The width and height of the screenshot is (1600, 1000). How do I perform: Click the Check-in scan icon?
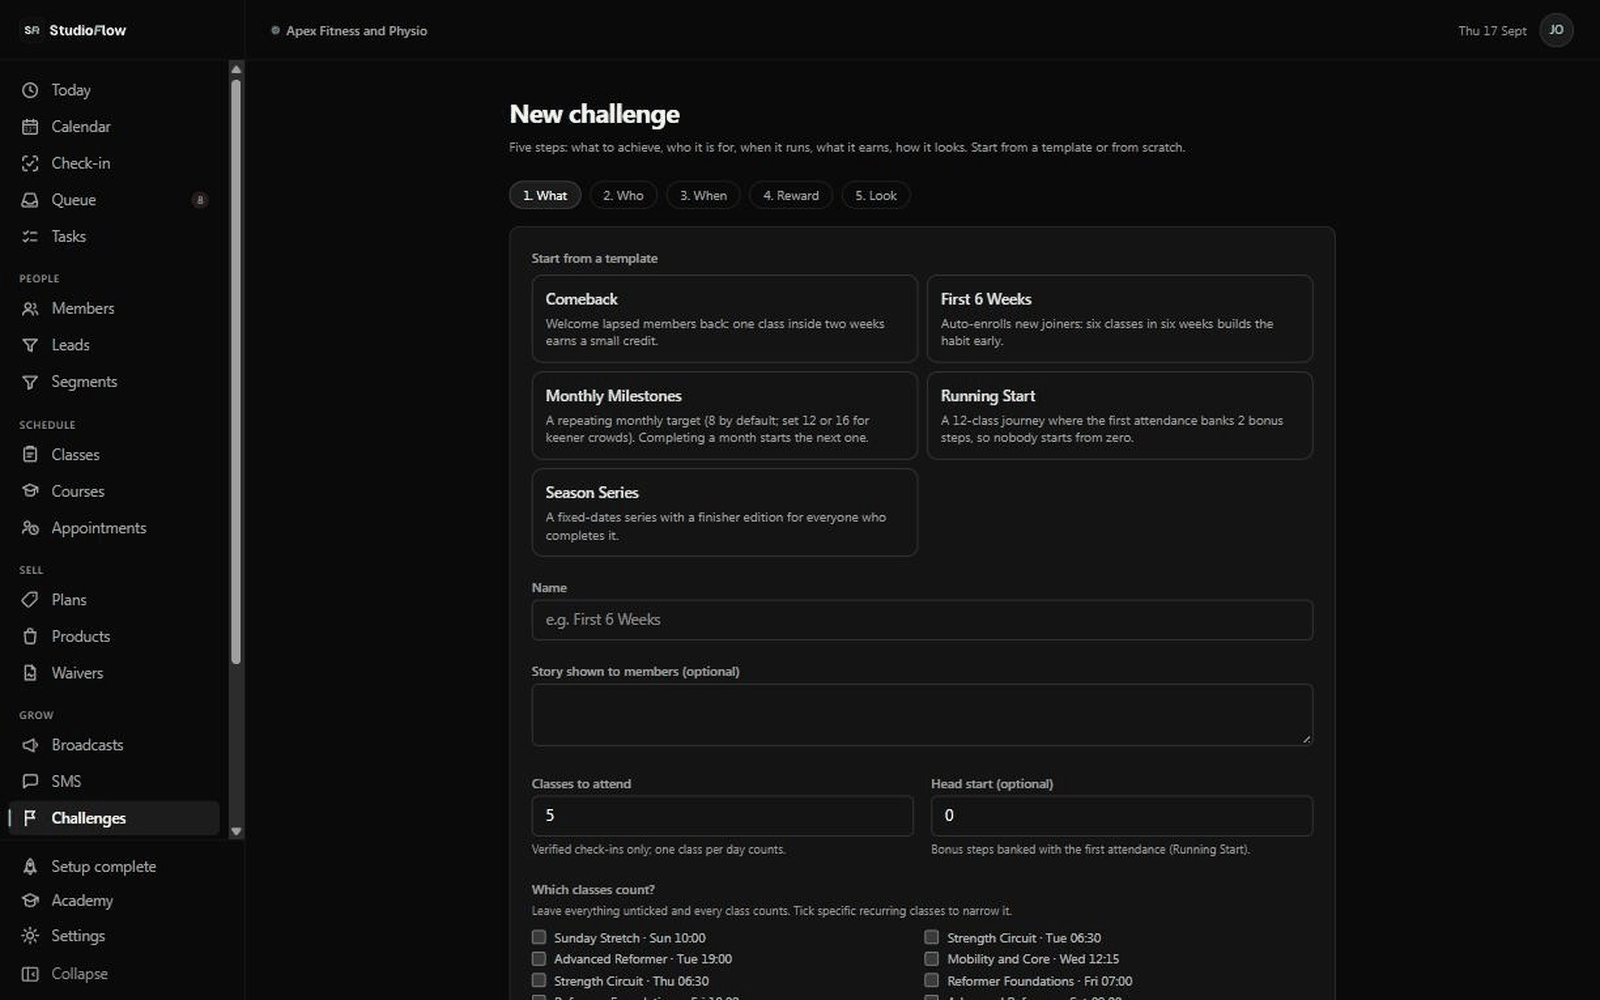(30, 163)
